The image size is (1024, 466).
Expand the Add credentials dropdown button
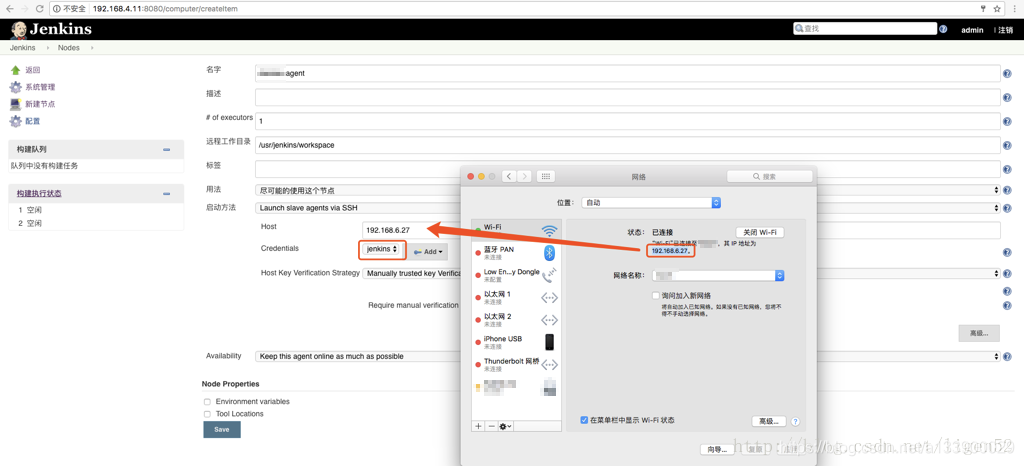point(428,252)
